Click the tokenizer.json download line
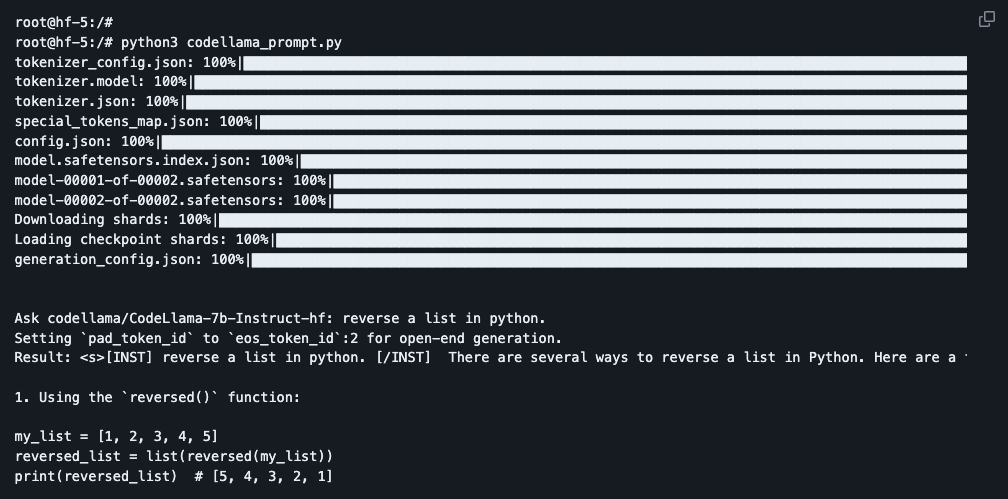Viewport: 1008px width, 499px height. [x=490, y=102]
